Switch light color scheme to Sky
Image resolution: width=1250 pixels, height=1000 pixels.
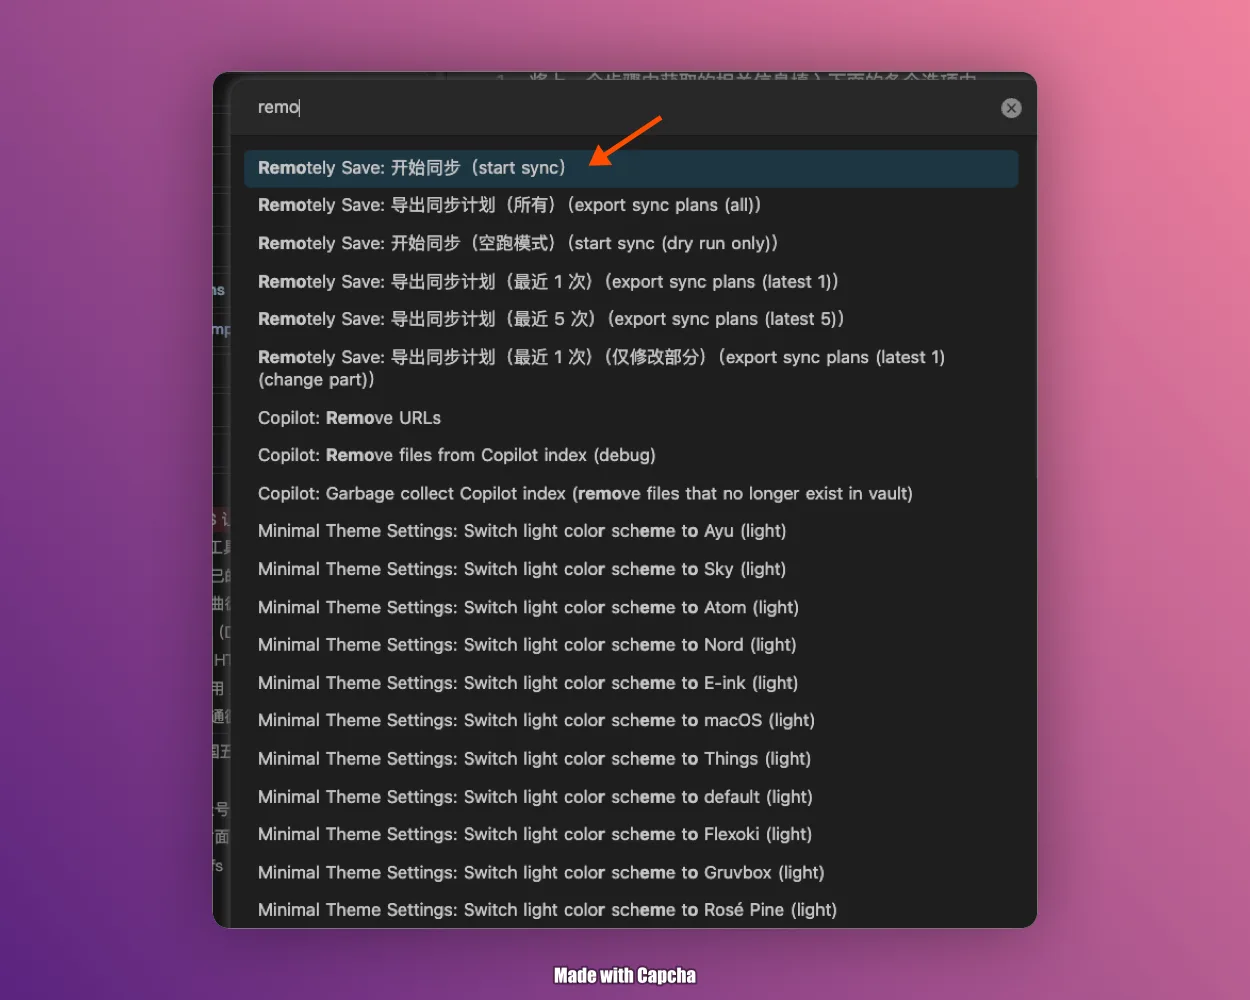(x=631, y=569)
